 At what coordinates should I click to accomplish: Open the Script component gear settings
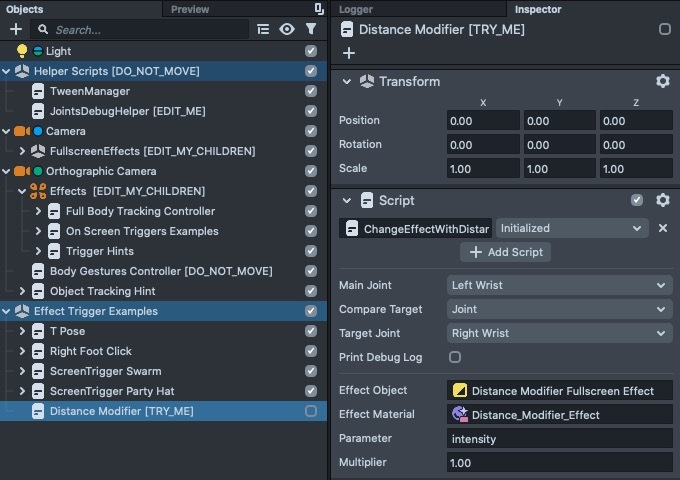click(x=662, y=200)
